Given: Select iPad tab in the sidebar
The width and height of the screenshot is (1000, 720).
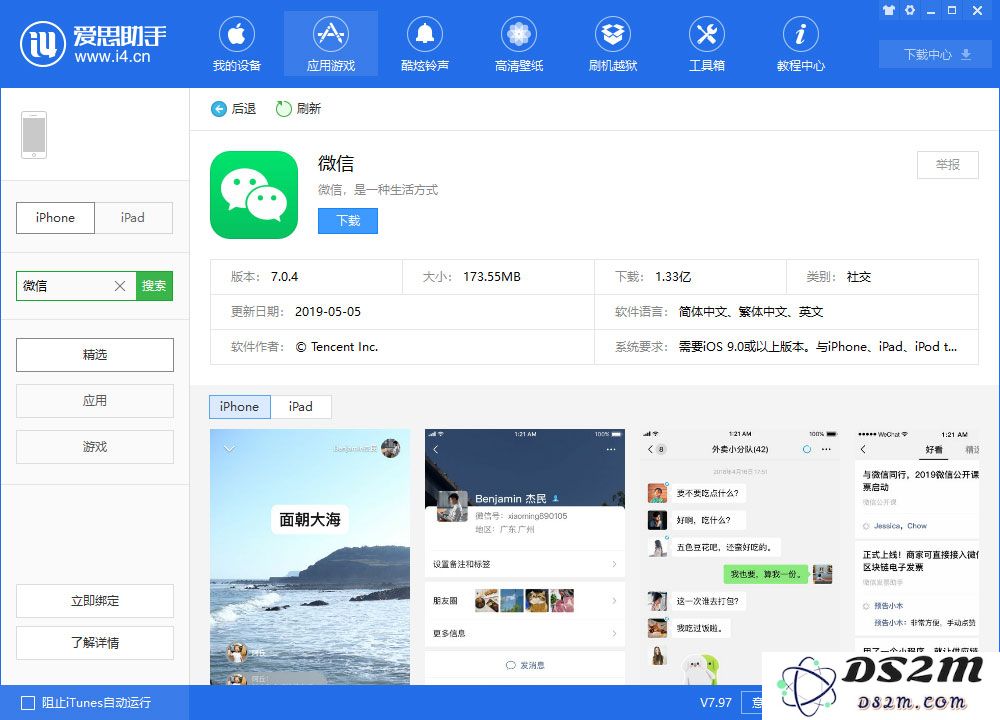Looking at the screenshot, I should (133, 217).
